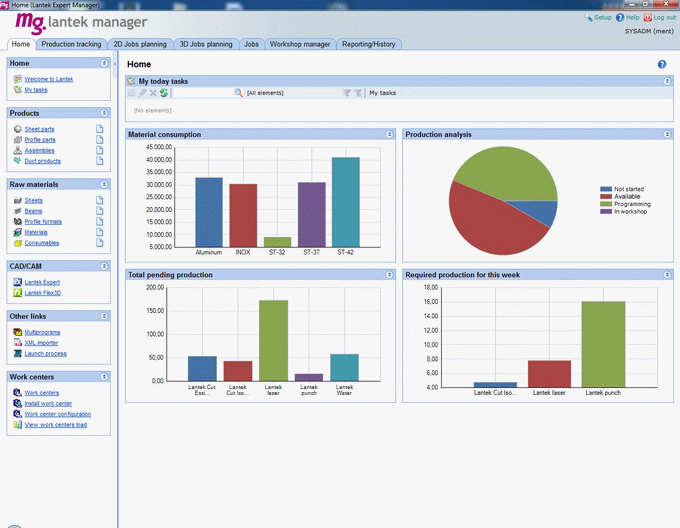This screenshot has width=680, height=528.
Task: Click the green Programming legend swatch
Action: pos(605,203)
